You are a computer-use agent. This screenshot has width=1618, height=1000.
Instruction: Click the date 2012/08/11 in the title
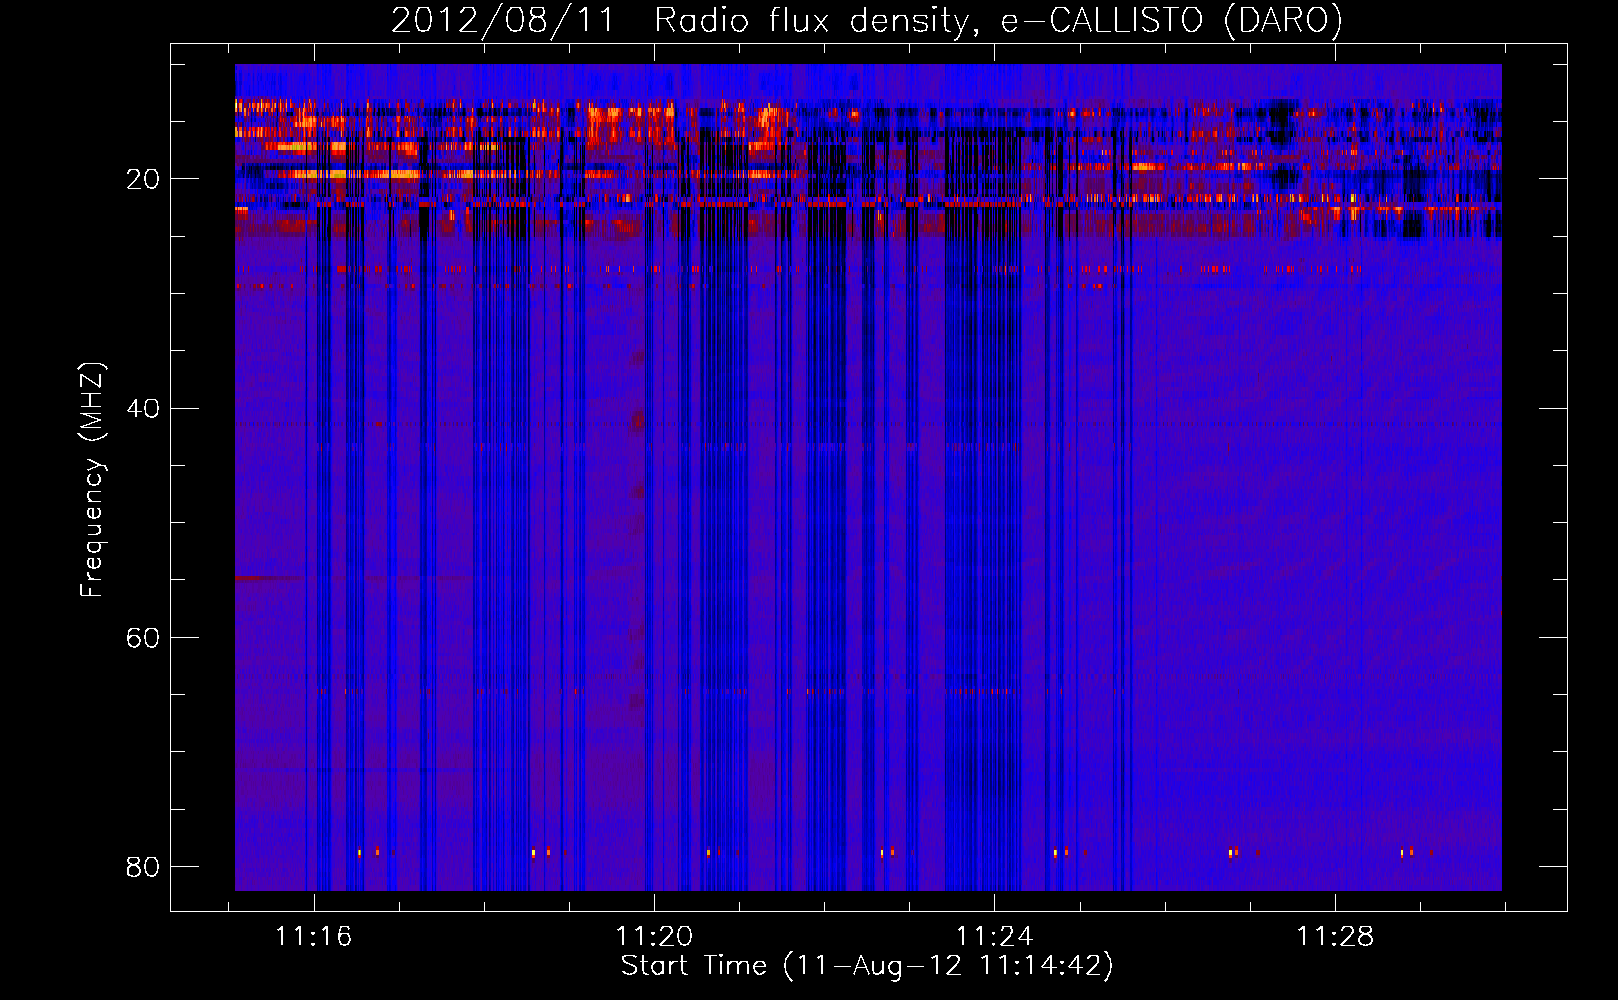click(x=503, y=20)
